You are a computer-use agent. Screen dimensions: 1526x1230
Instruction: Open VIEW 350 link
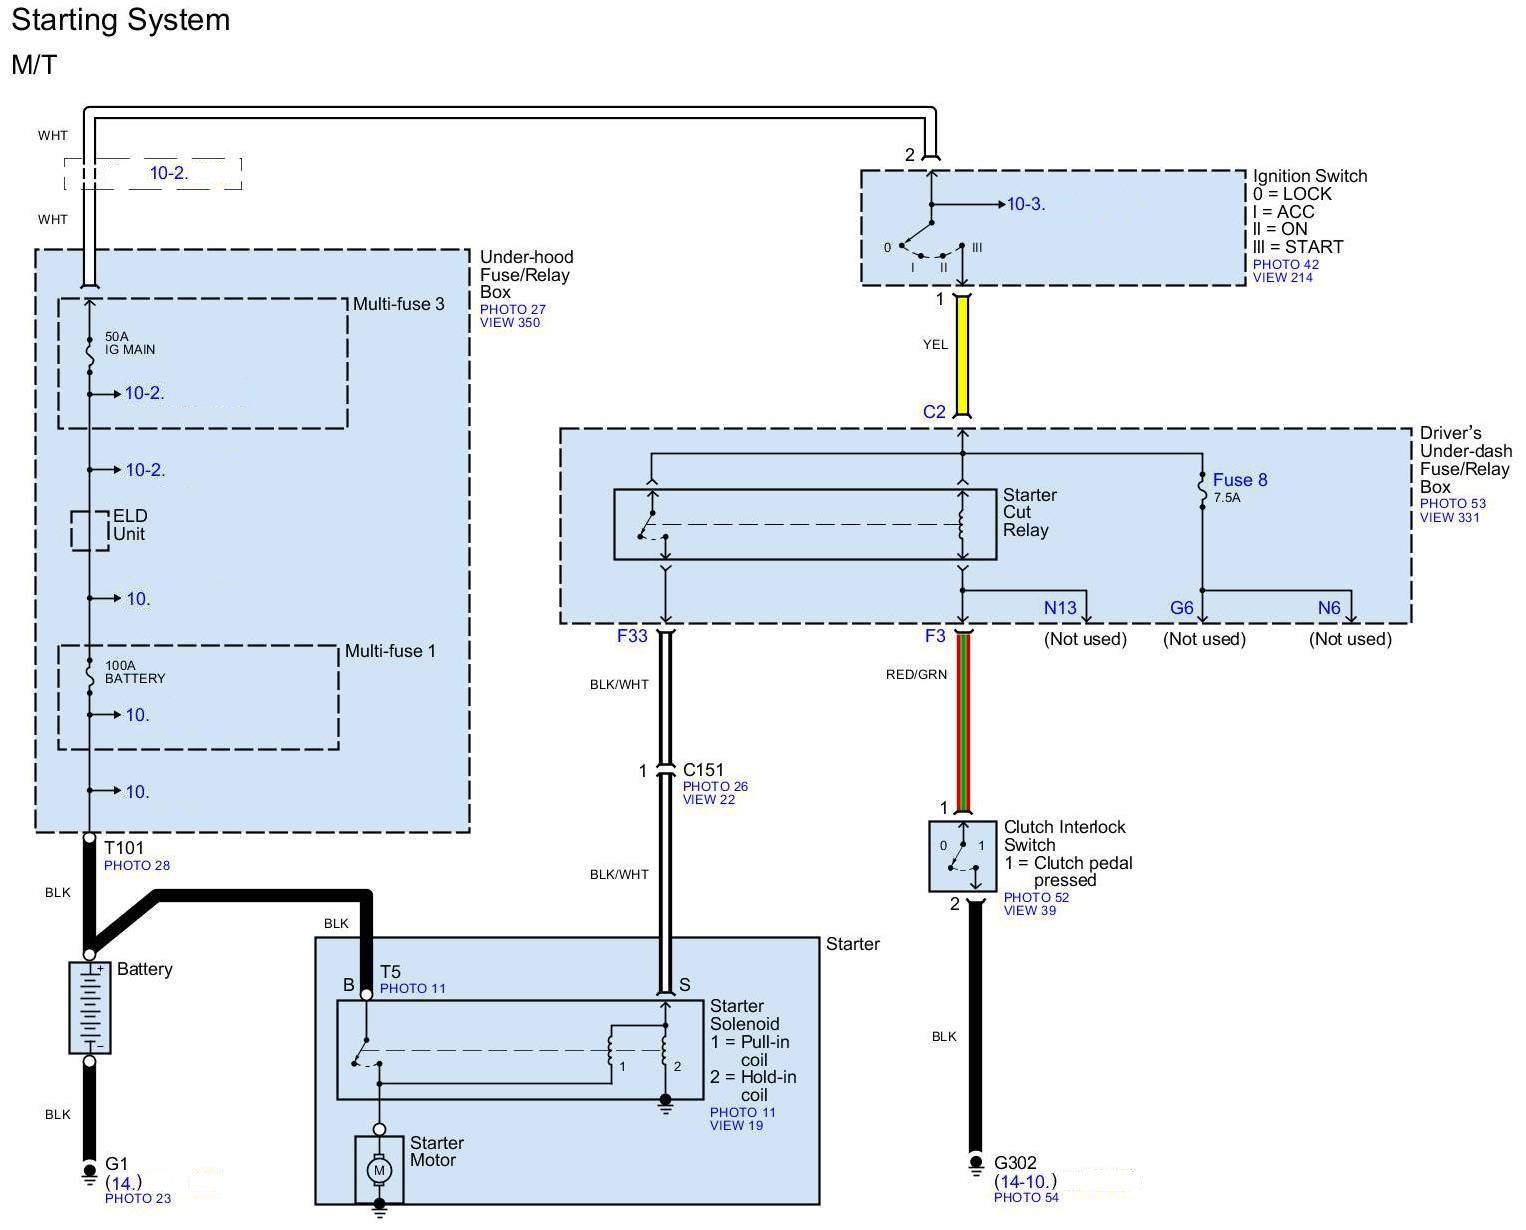pyautogui.click(x=510, y=323)
